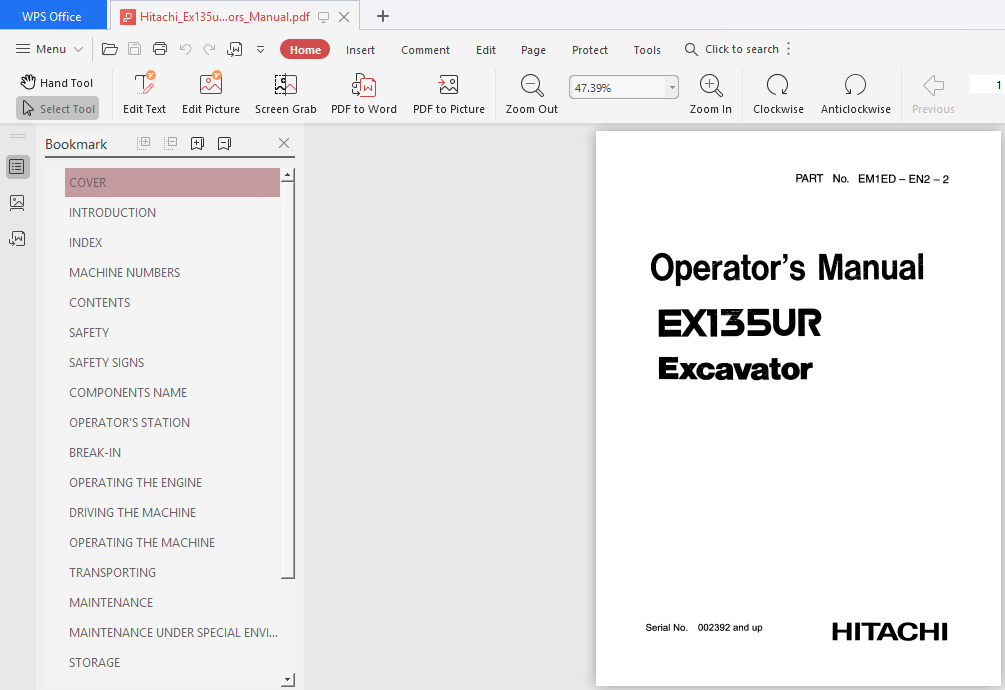
Task: Click the Undo arrow icon
Action: [x=185, y=49]
